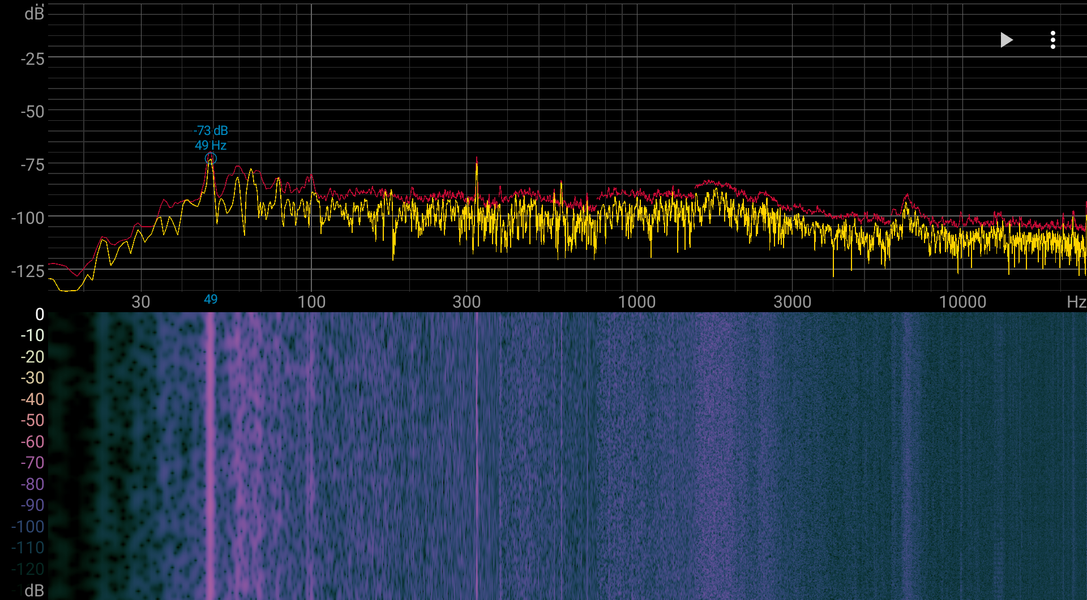The width and height of the screenshot is (1087, 600).
Task: Click the '300' frequency axis label
Action: 467,302
